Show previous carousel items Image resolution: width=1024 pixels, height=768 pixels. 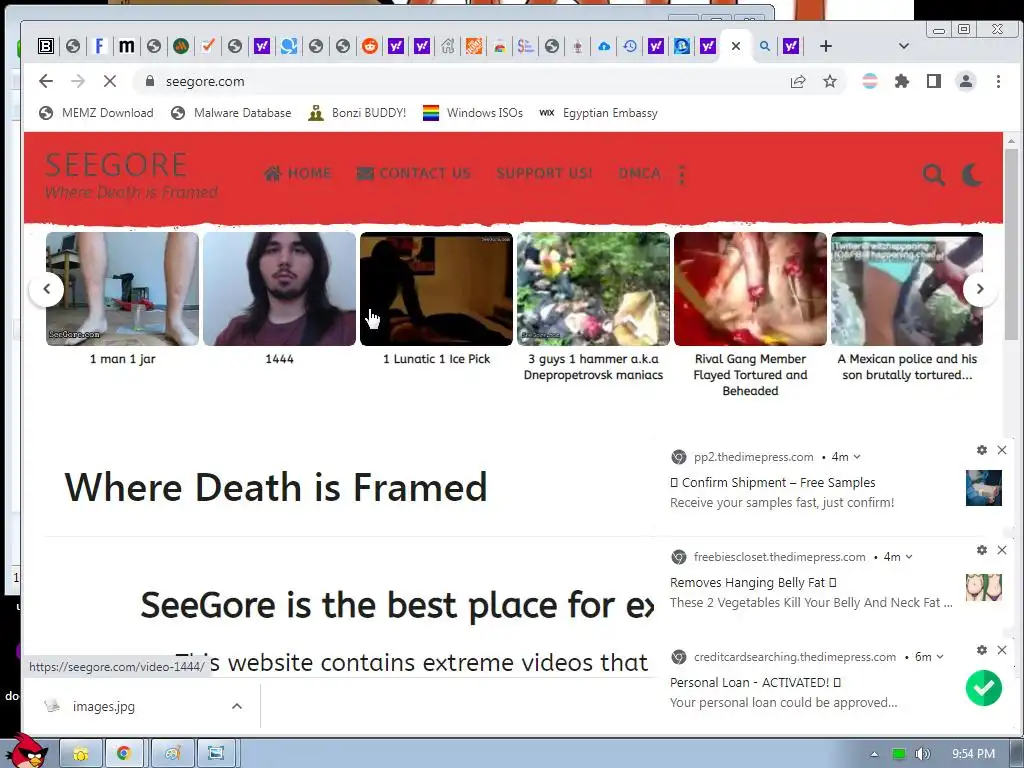click(x=46, y=289)
